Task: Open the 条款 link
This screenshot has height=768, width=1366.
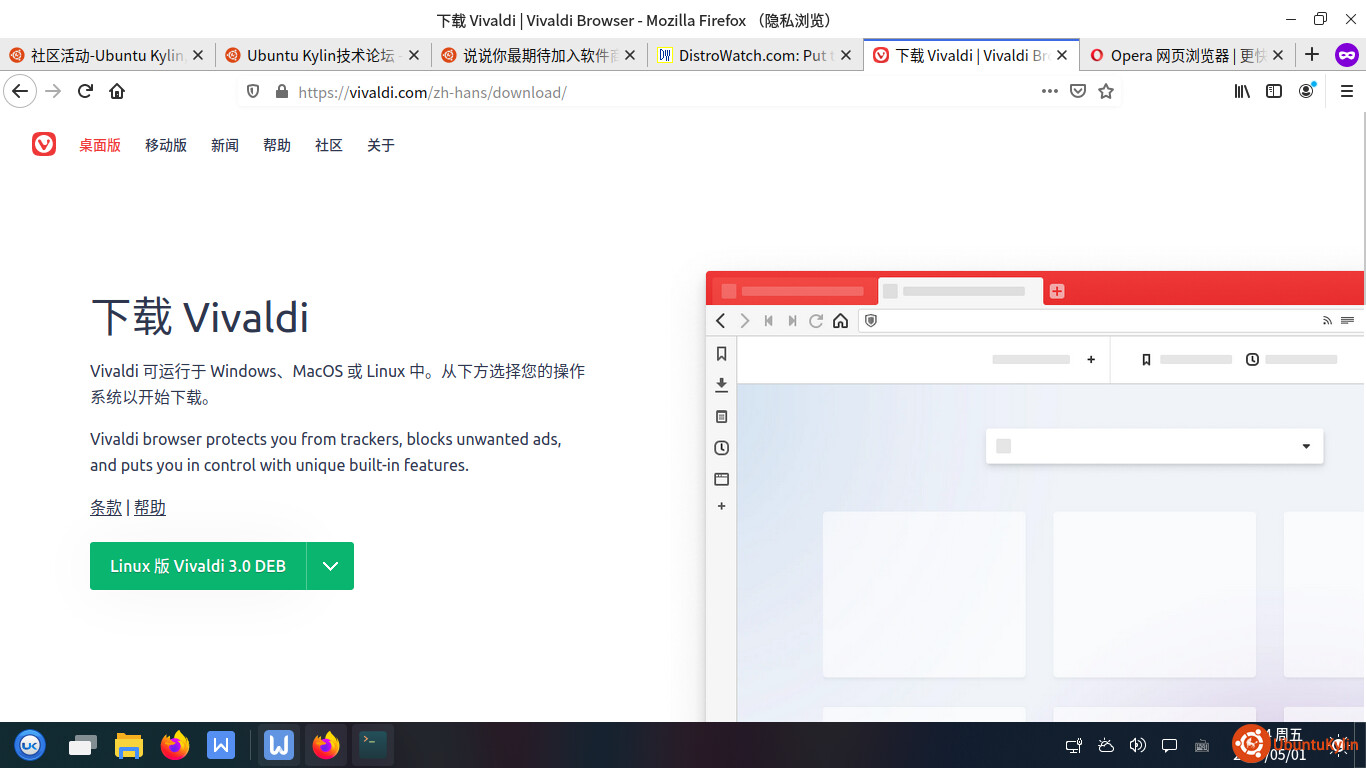Action: tap(106, 508)
